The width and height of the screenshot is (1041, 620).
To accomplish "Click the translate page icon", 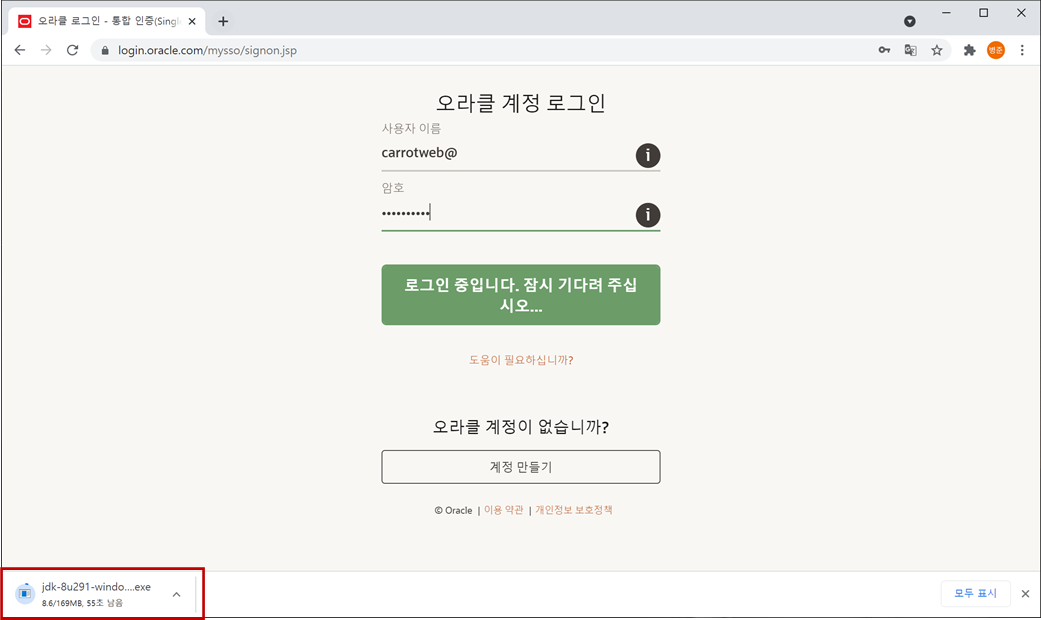I will click(x=910, y=50).
